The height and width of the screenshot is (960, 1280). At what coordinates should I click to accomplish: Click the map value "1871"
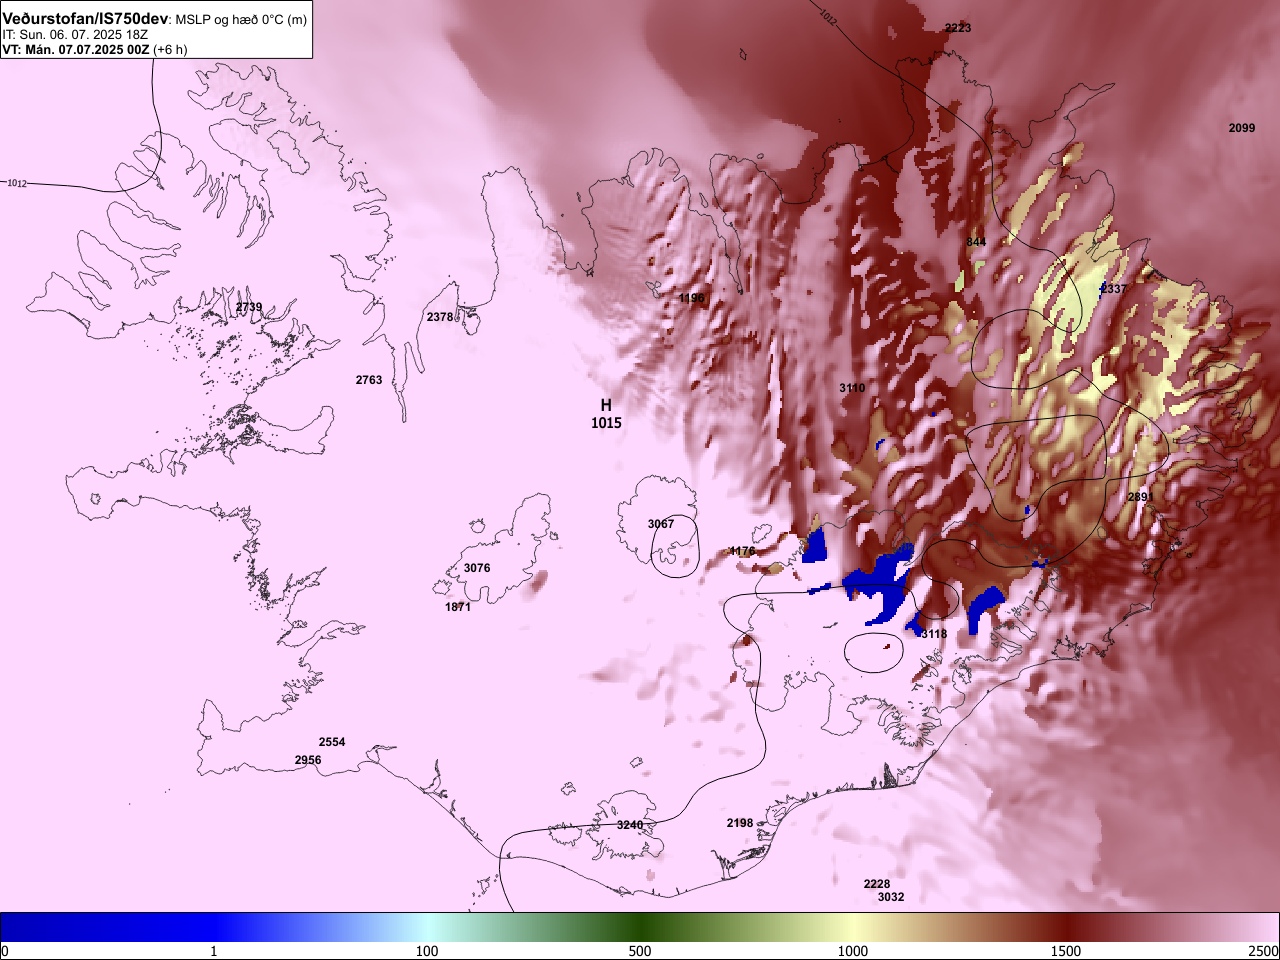[x=458, y=607]
